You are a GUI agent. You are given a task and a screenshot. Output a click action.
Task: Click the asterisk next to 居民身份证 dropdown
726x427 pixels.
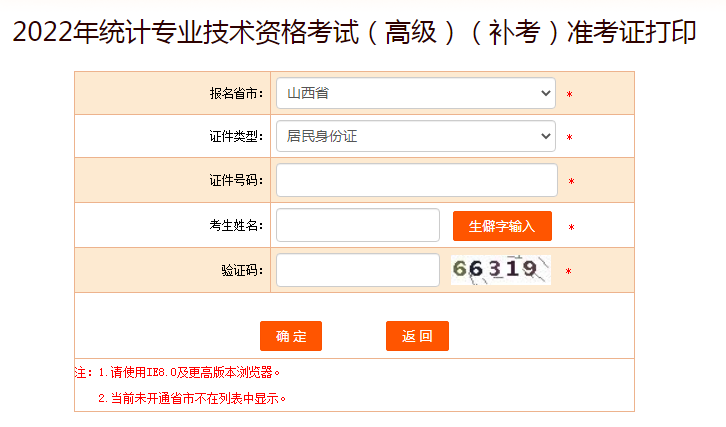point(569,138)
